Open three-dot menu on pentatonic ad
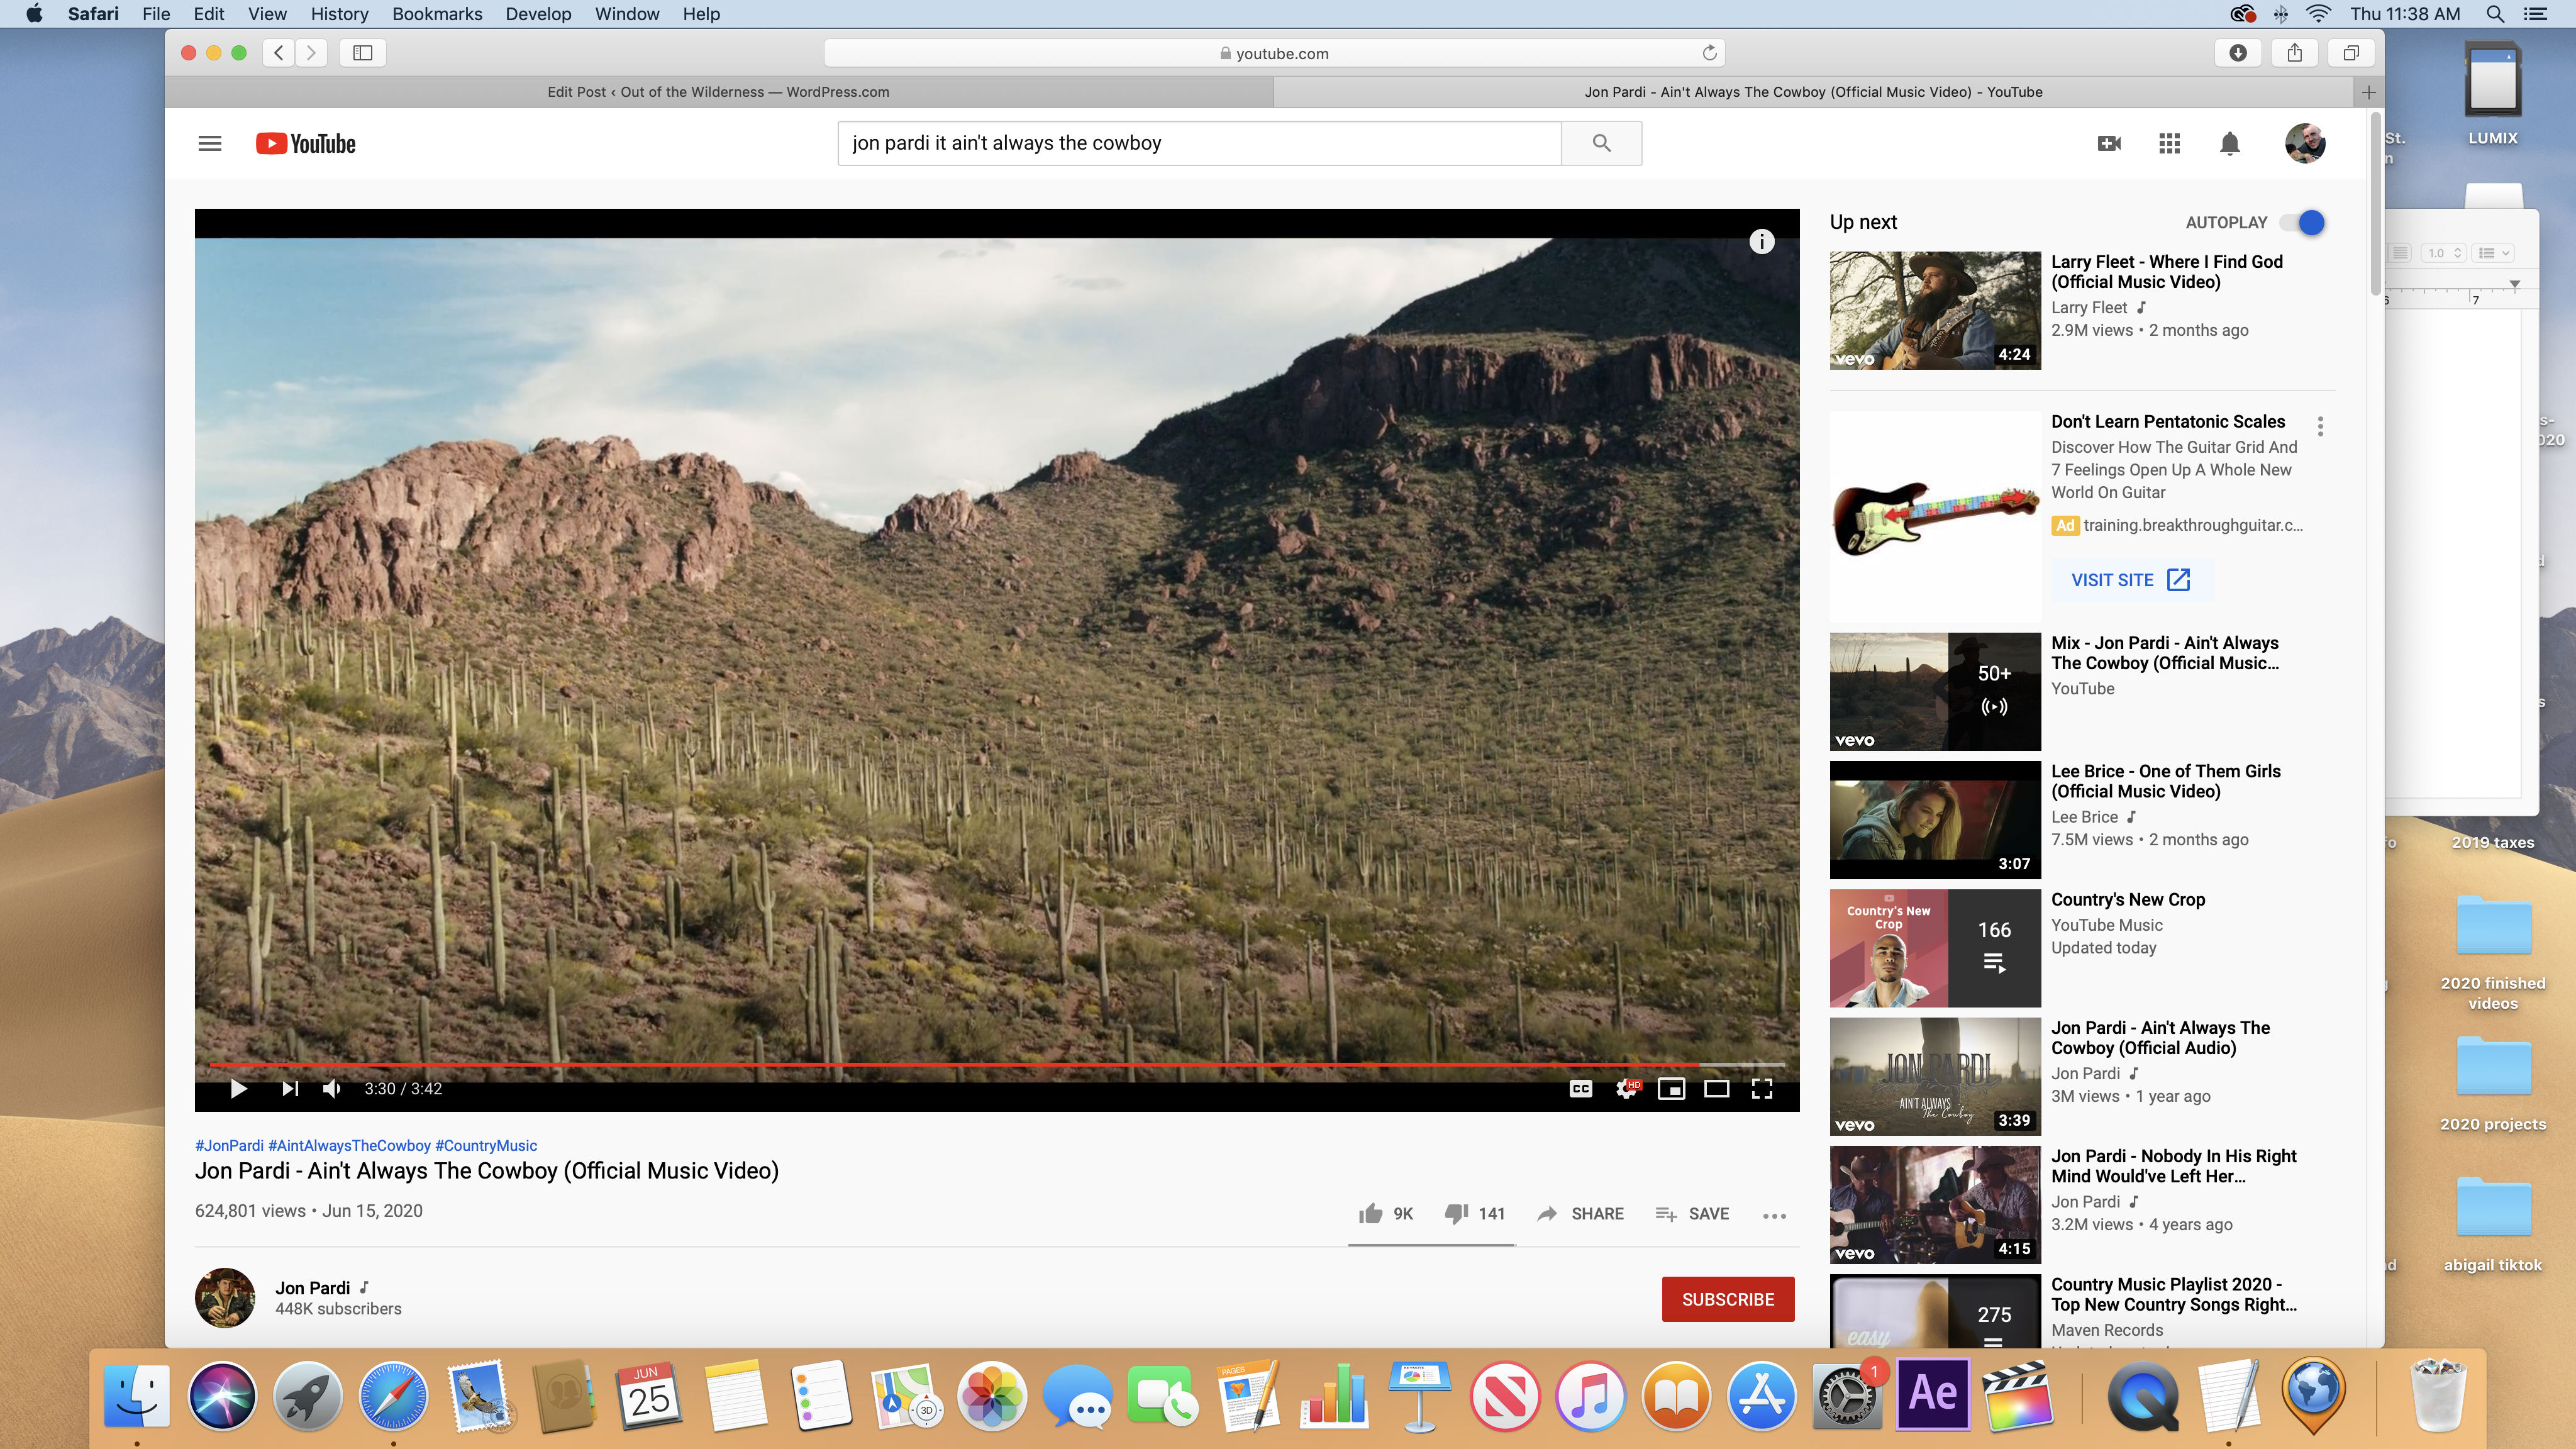The height and width of the screenshot is (1449, 2576). point(2320,426)
